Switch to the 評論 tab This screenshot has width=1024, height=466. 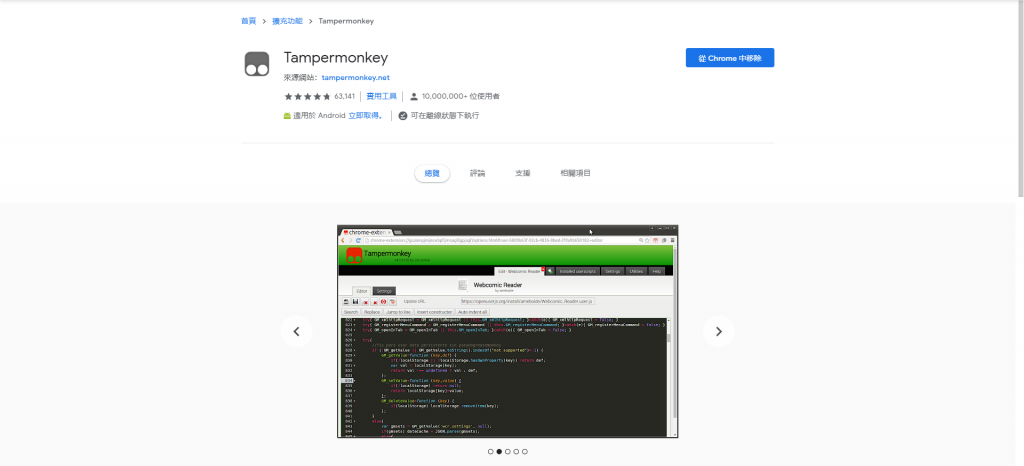(x=477, y=174)
